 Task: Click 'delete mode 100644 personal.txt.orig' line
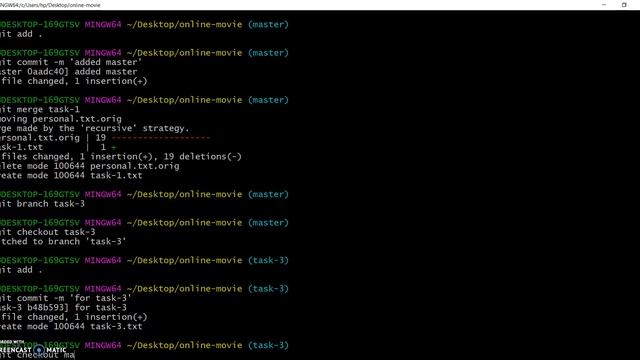point(90,166)
